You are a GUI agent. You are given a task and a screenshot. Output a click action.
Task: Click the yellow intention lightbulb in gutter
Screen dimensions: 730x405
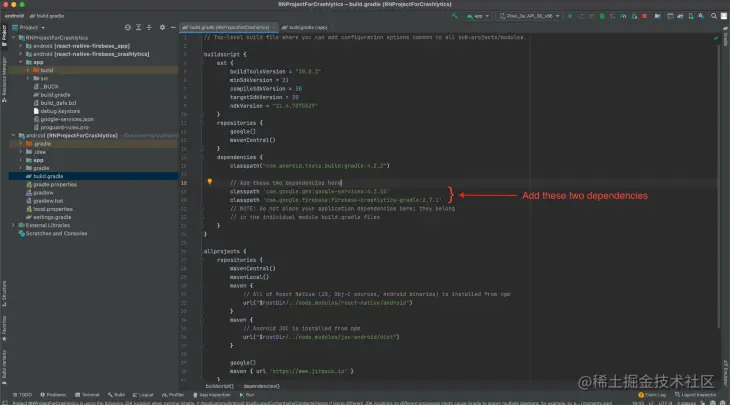tap(210, 181)
